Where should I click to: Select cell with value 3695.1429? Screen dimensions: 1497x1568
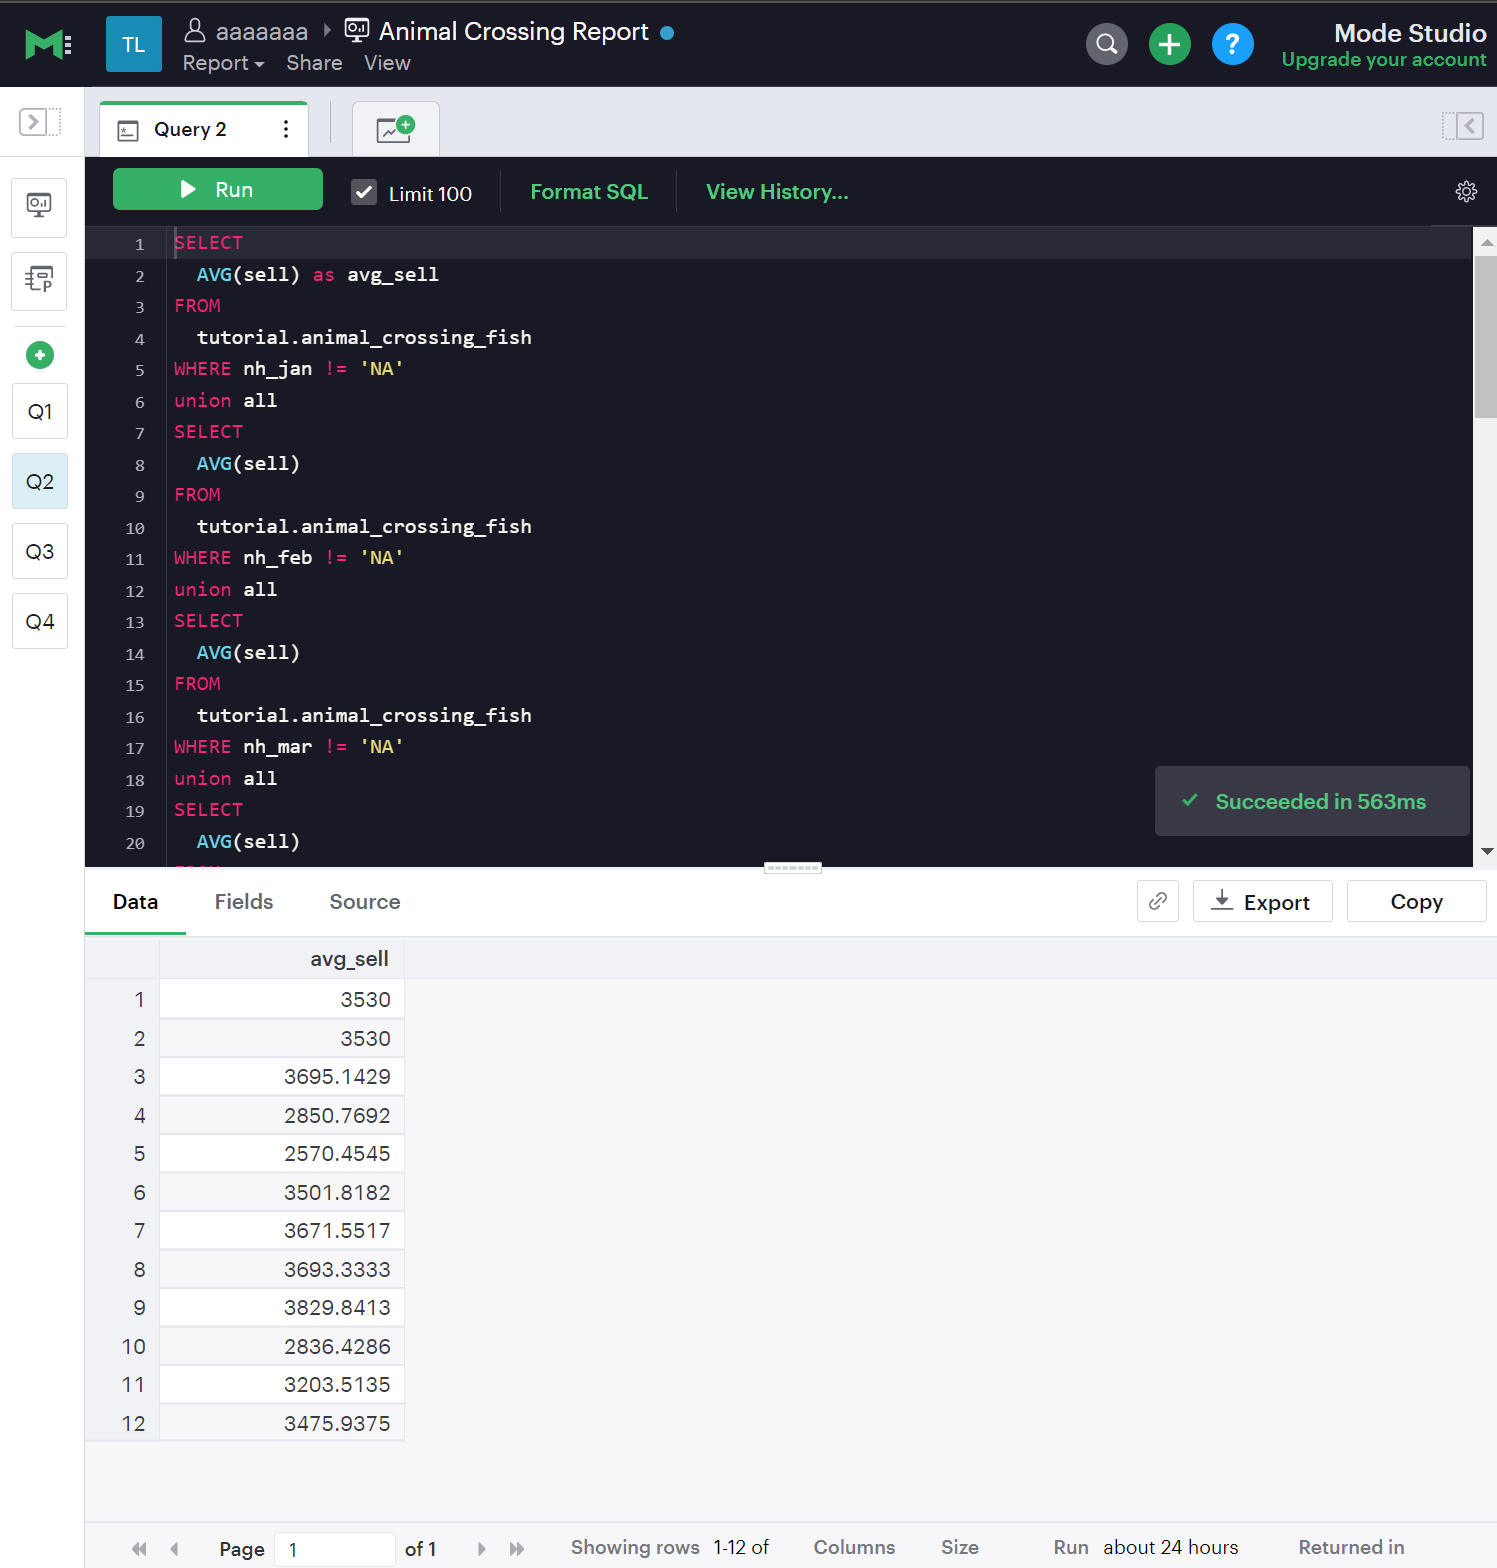(x=282, y=1077)
